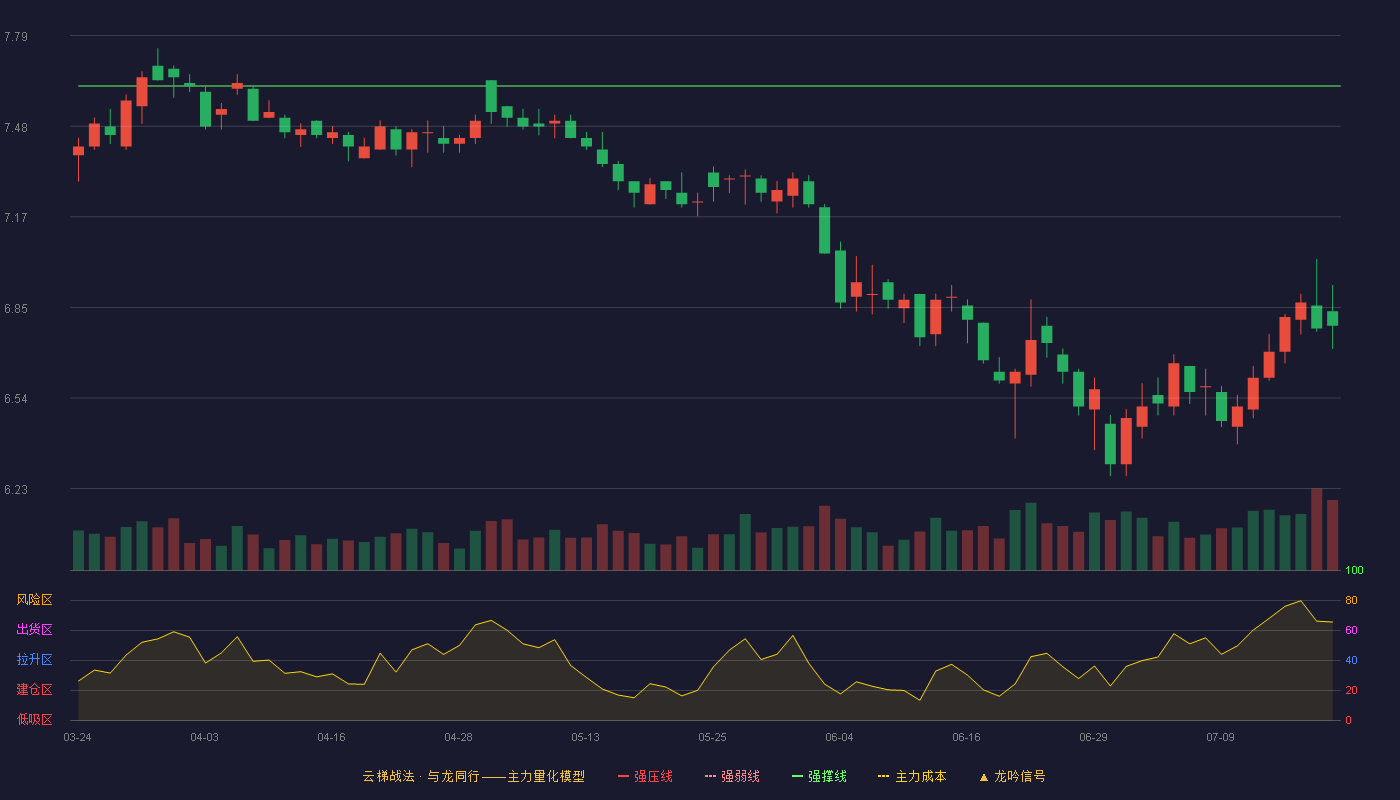This screenshot has height=800, width=1400.
Task: Click the 06-29 date label
Action: 1093,737
